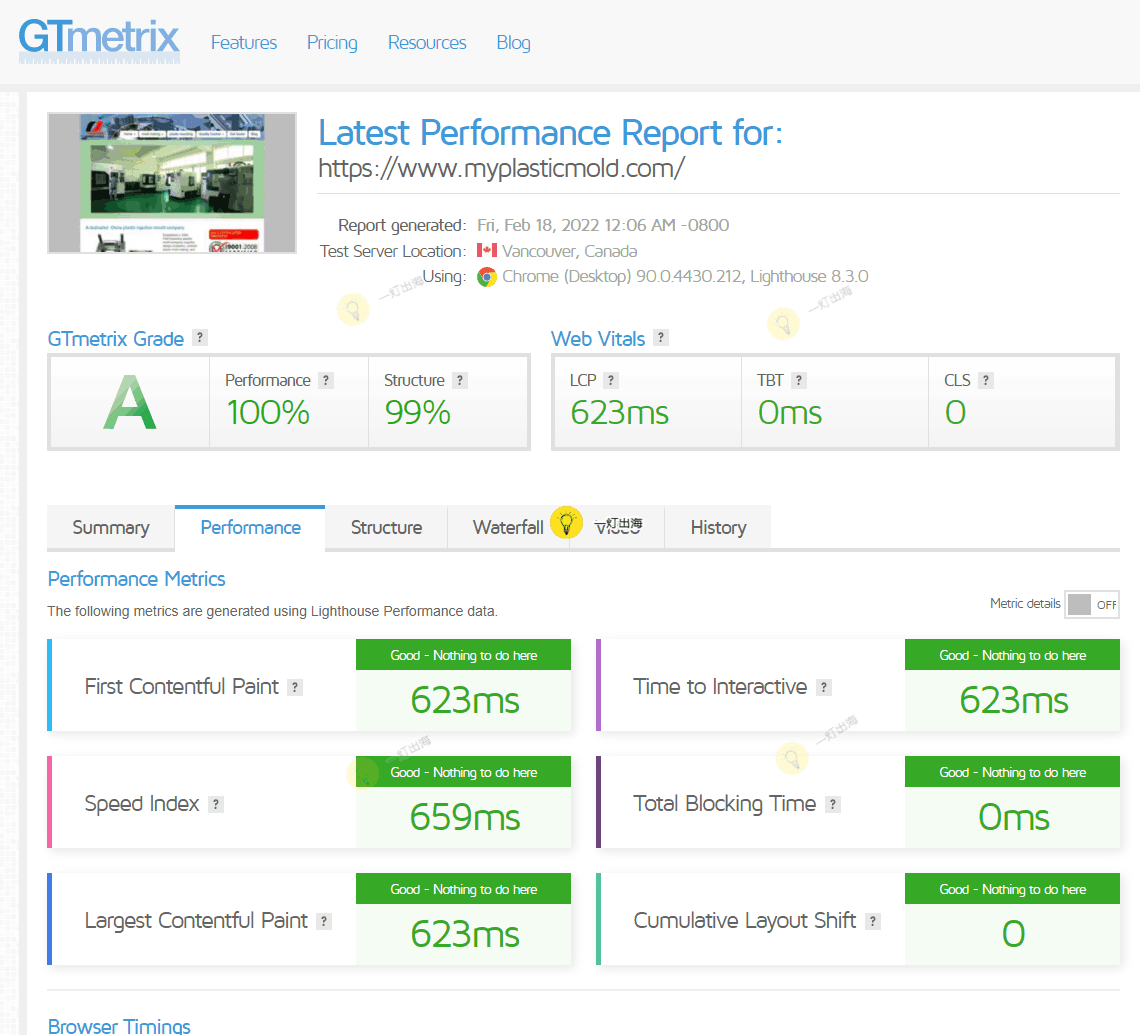Click the Vancouver, Canada location text
The width and height of the screenshot is (1140, 1035).
point(569,251)
